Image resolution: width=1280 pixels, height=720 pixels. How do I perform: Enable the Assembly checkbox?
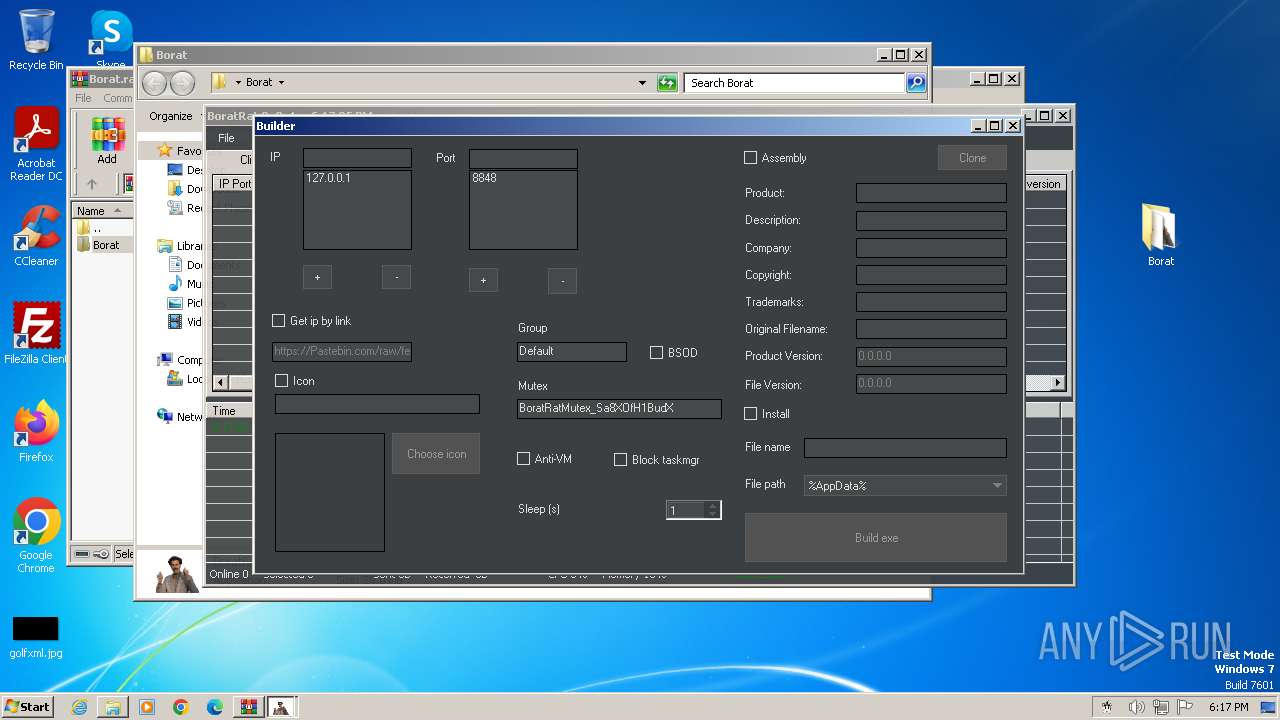751,158
